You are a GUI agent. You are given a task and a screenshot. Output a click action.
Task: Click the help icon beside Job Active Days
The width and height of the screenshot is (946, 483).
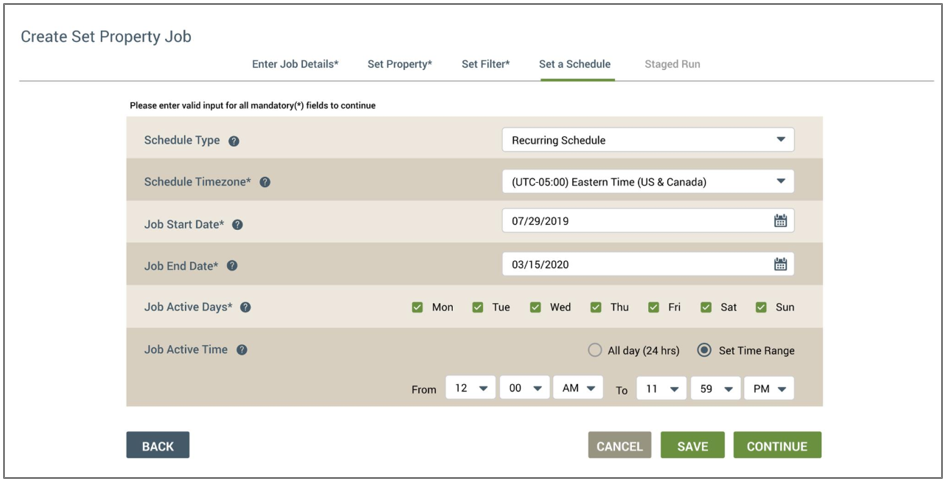point(245,308)
